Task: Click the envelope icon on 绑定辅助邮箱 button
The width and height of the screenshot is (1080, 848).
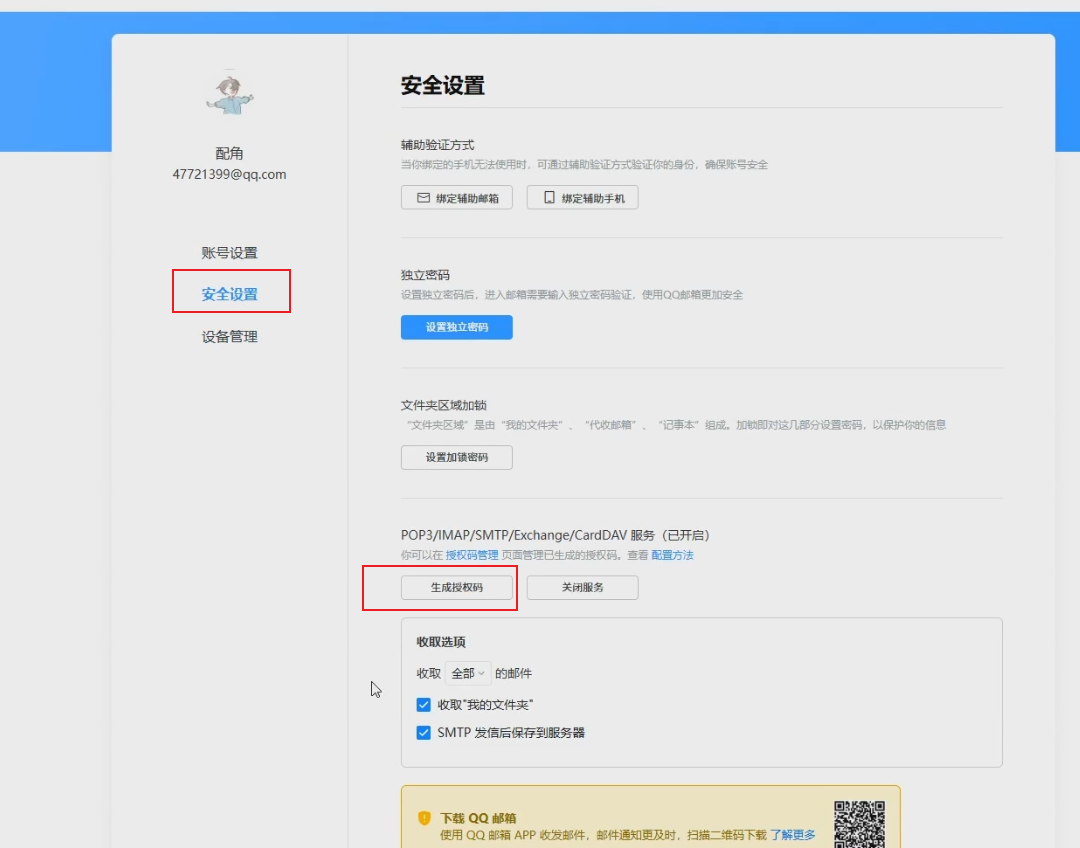Action: pyautogui.click(x=423, y=197)
